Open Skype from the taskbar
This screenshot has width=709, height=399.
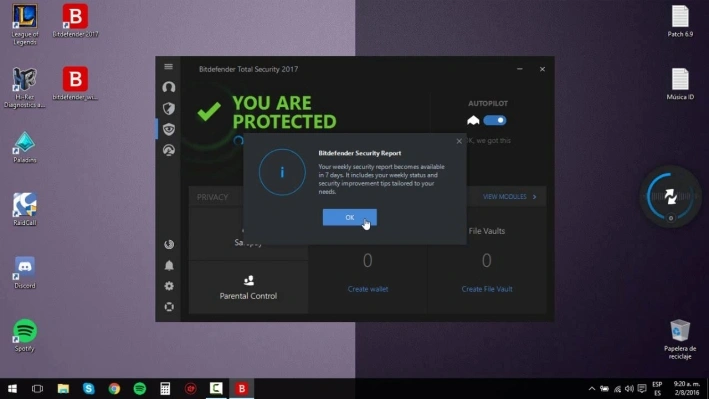89,389
